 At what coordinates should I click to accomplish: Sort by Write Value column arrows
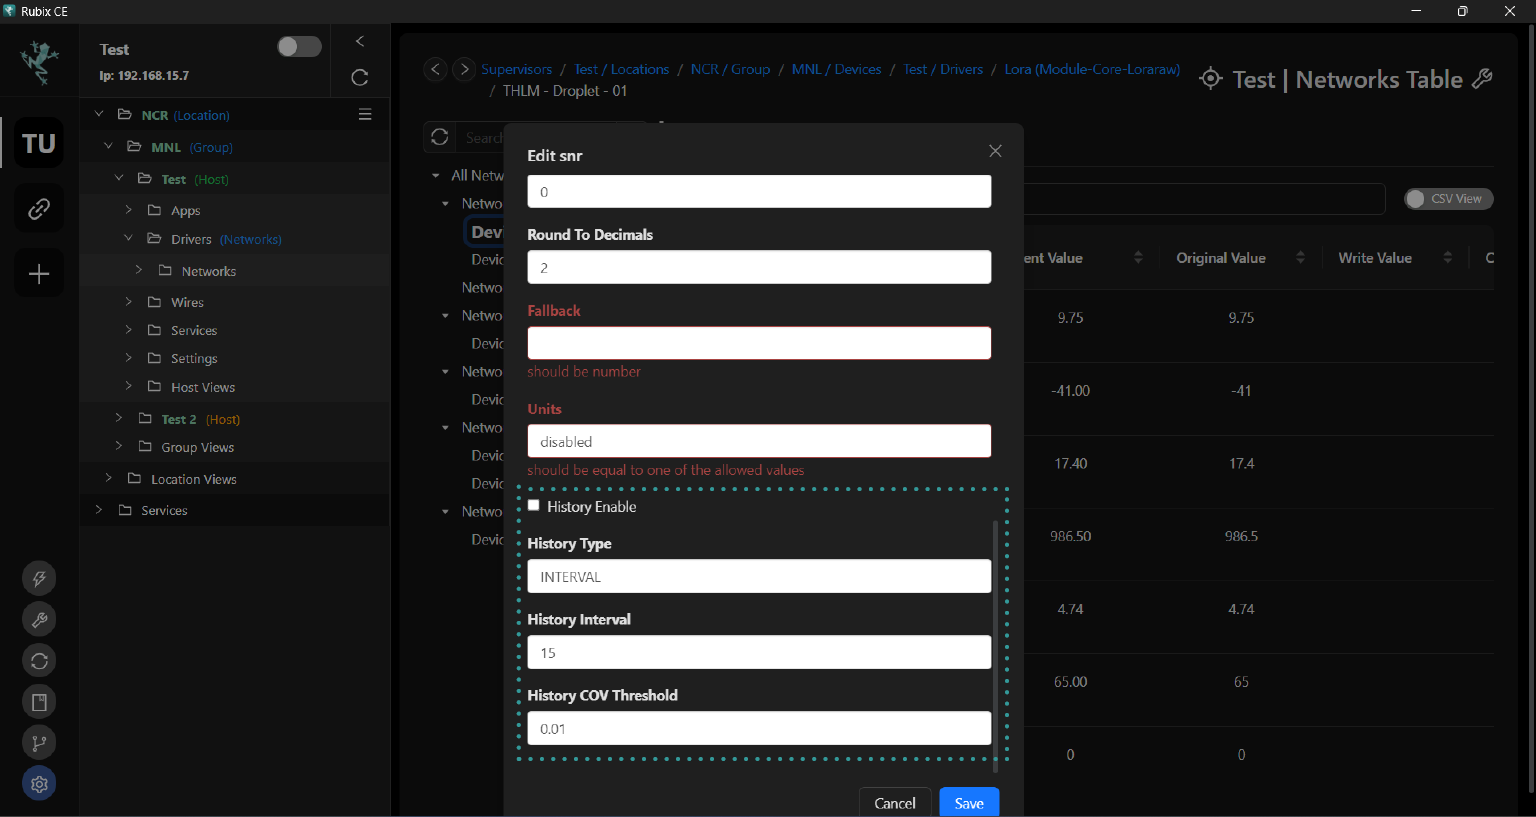1447,258
